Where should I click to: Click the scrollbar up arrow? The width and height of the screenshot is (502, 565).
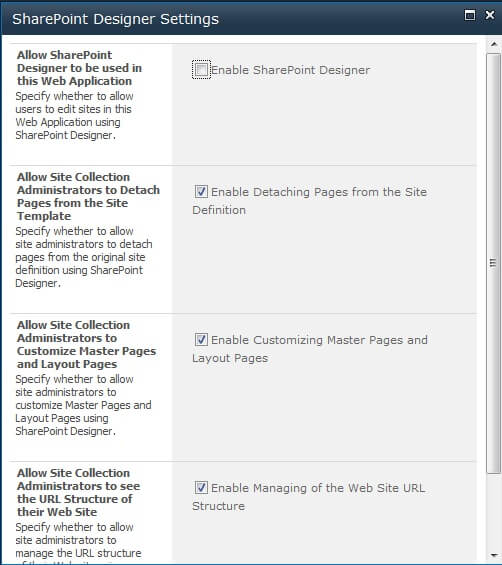[494, 44]
